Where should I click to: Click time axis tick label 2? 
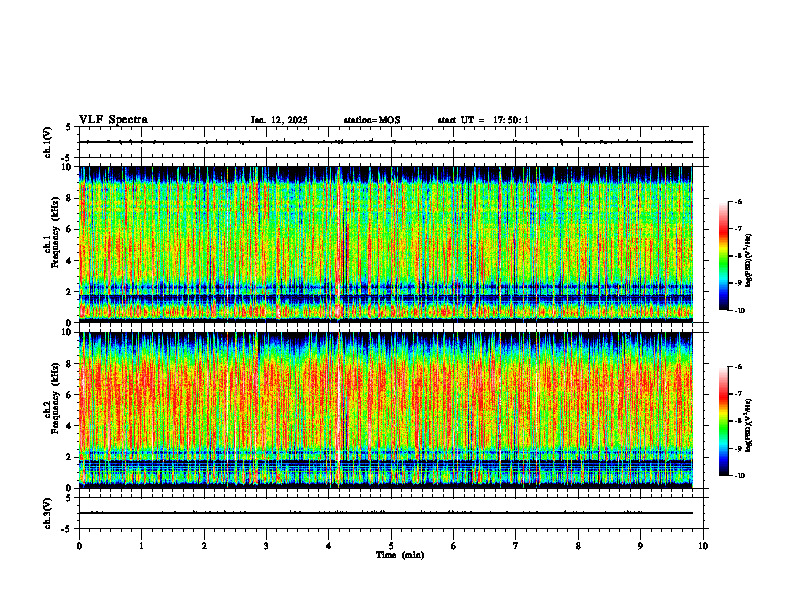coord(204,546)
